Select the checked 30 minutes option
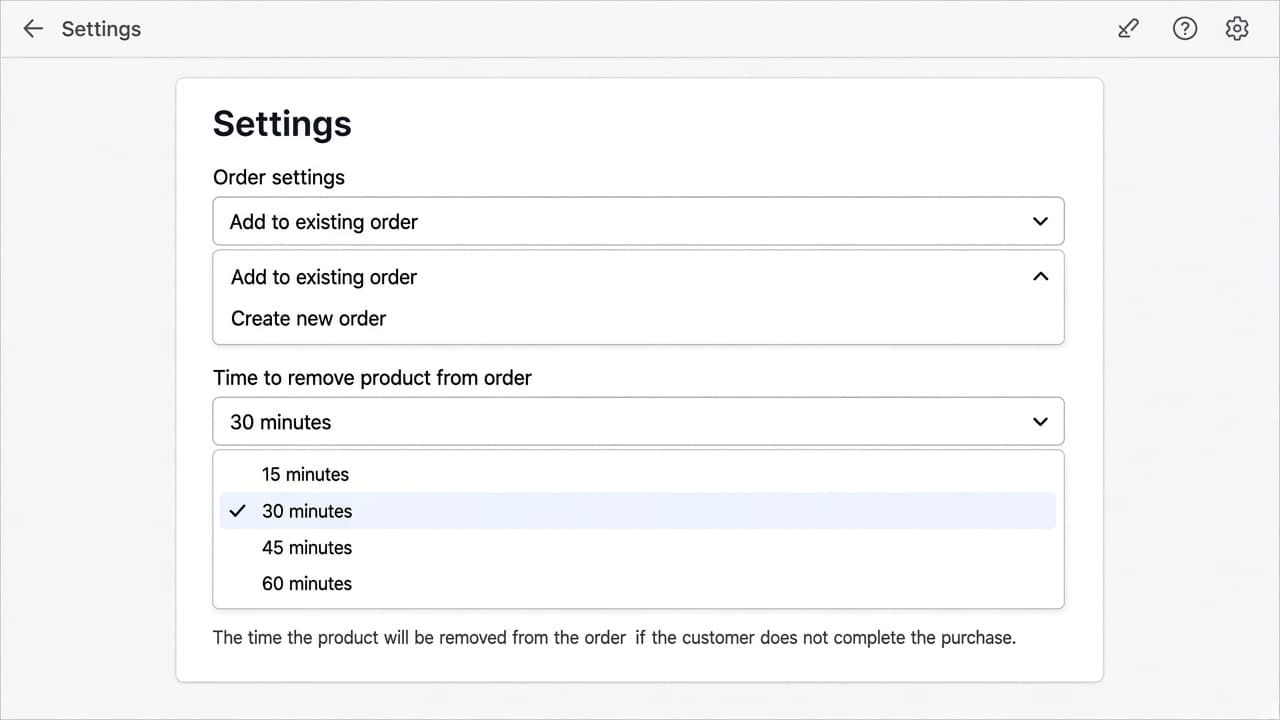 (x=638, y=511)
